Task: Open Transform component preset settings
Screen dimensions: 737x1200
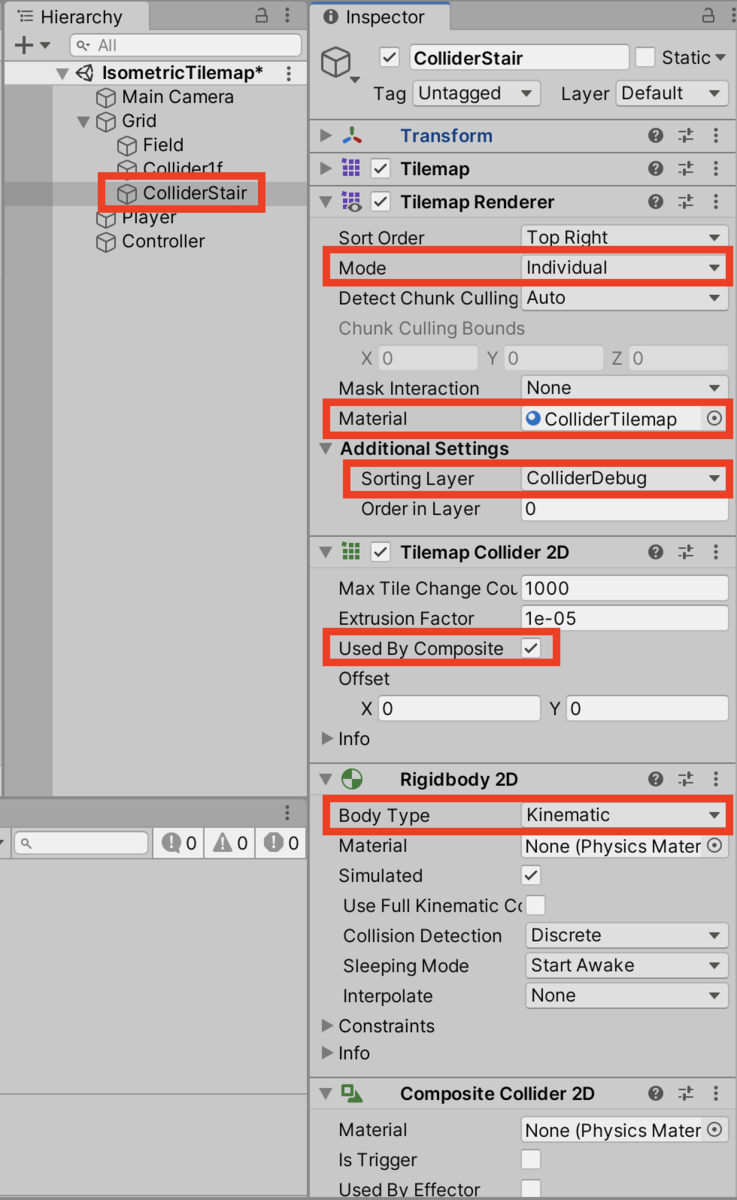Action: coord(686,136)
